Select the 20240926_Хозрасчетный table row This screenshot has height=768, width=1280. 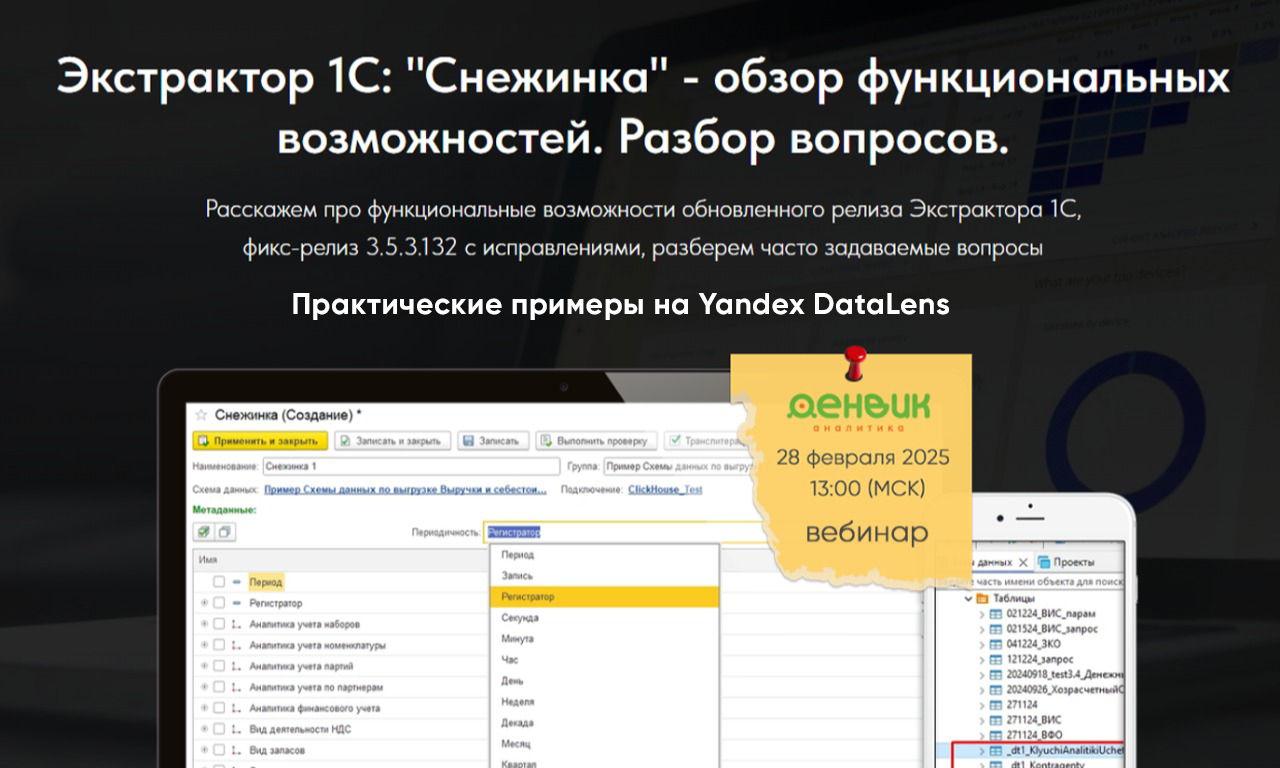click(x=1057, y=690)
